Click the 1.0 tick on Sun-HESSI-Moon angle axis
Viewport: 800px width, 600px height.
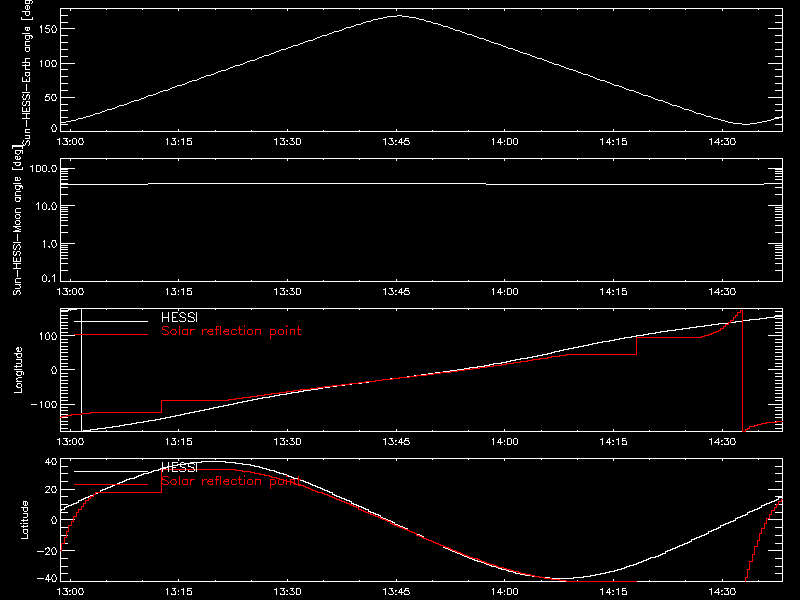49,244
